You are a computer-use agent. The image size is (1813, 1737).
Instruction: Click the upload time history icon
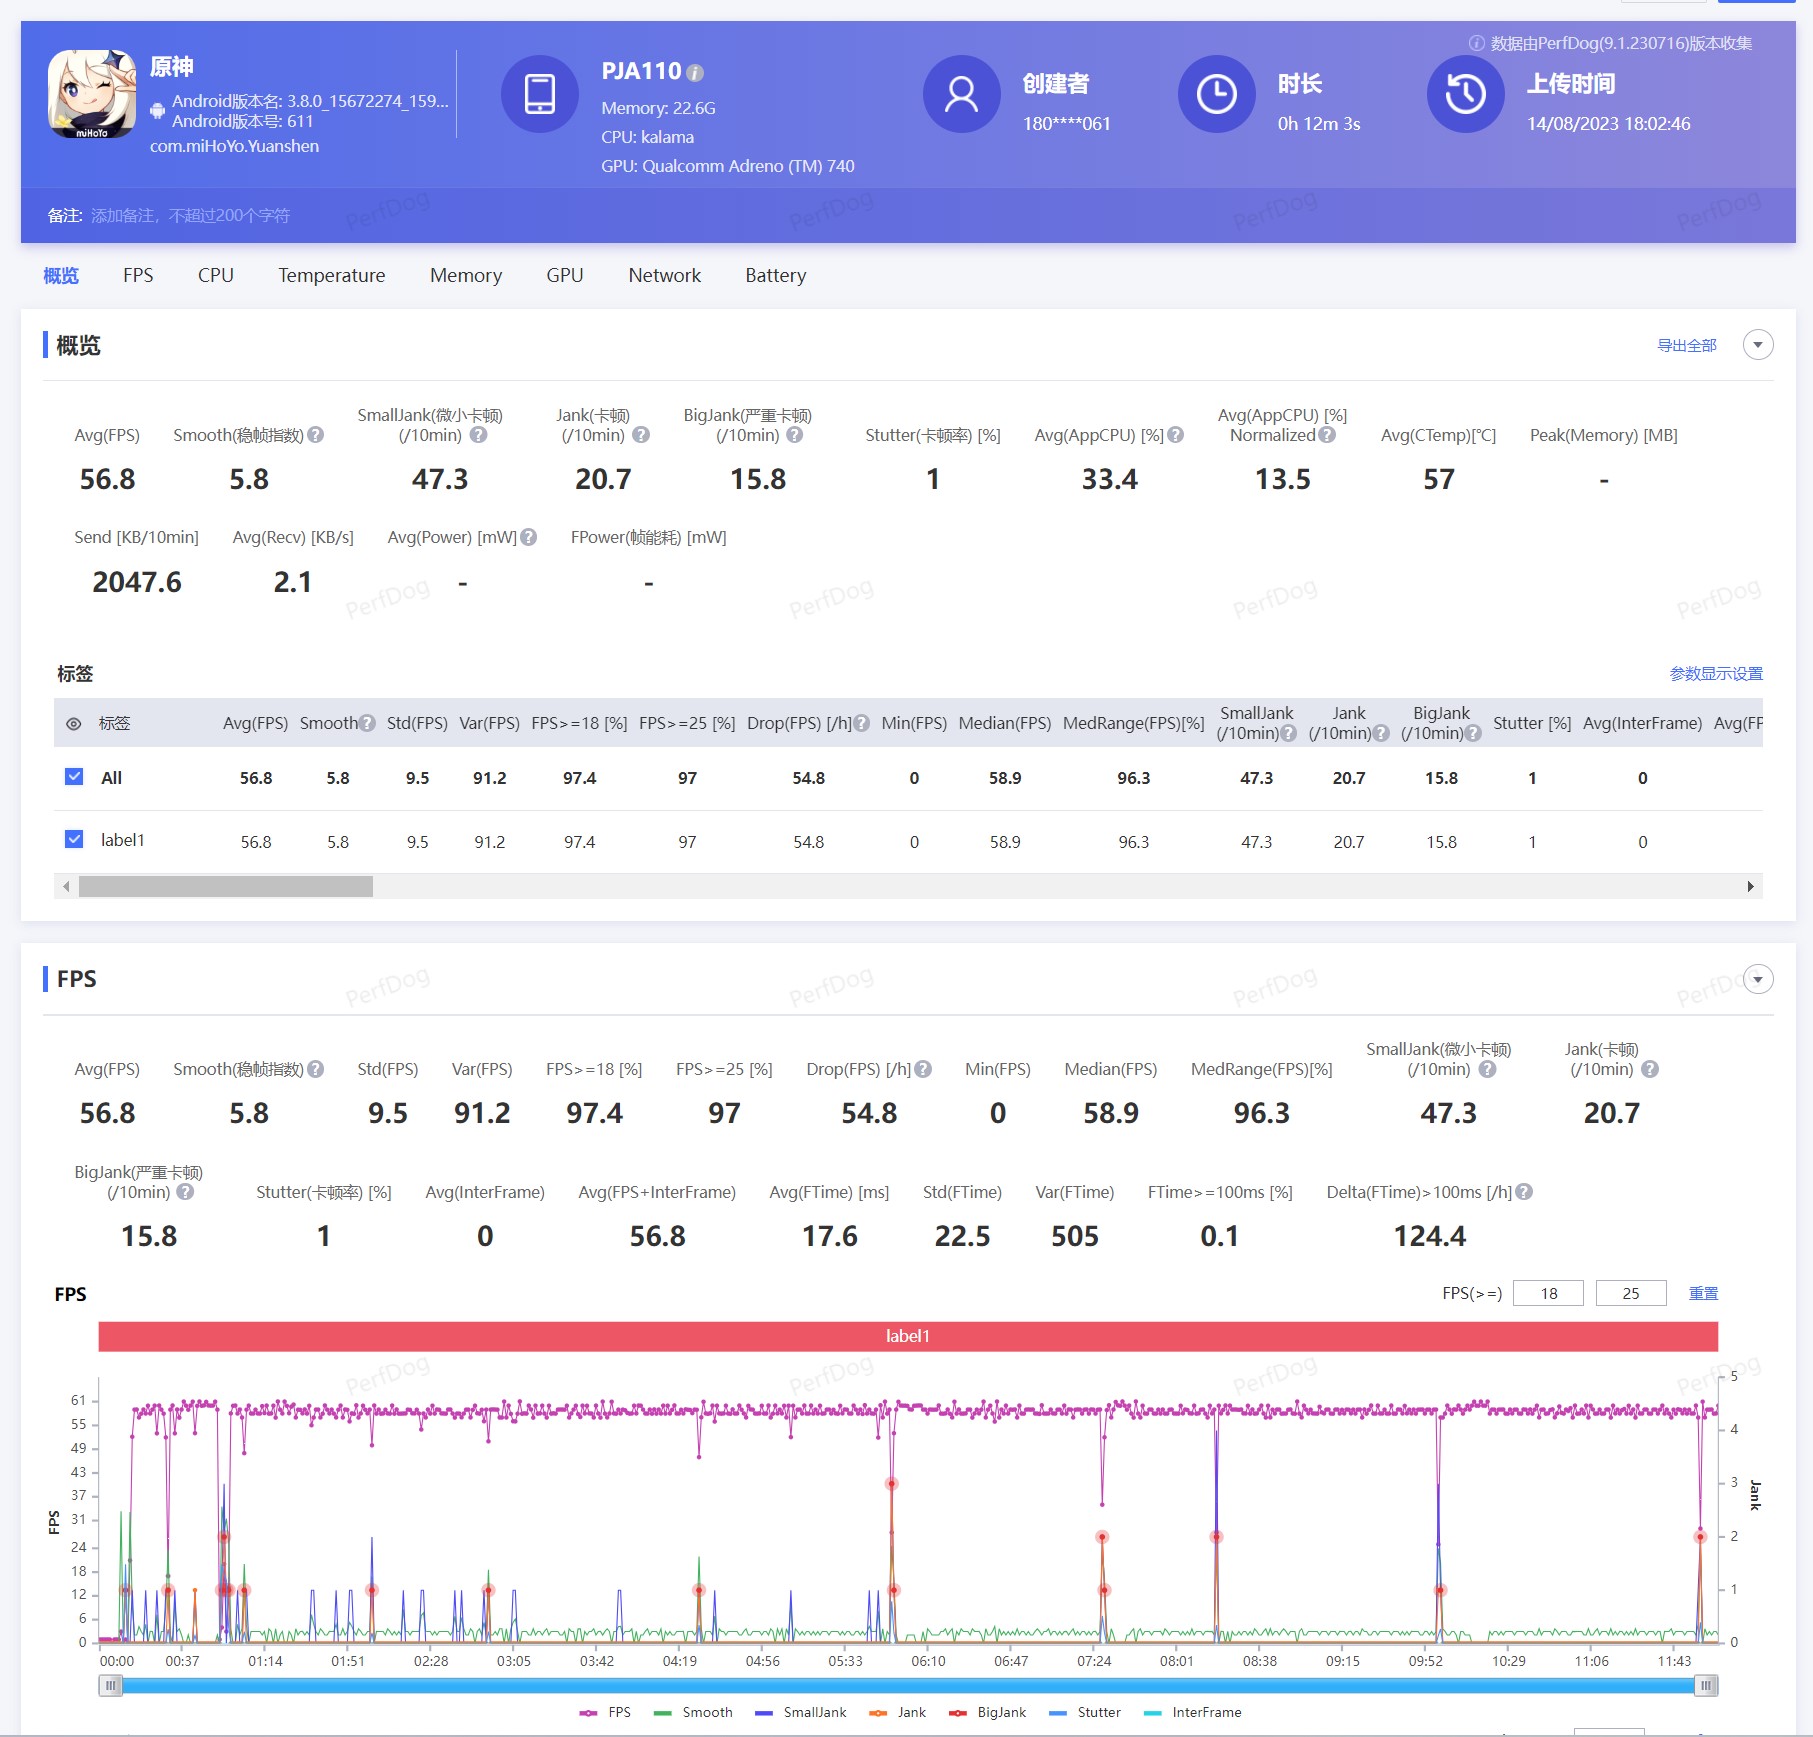coord(1466,94)
